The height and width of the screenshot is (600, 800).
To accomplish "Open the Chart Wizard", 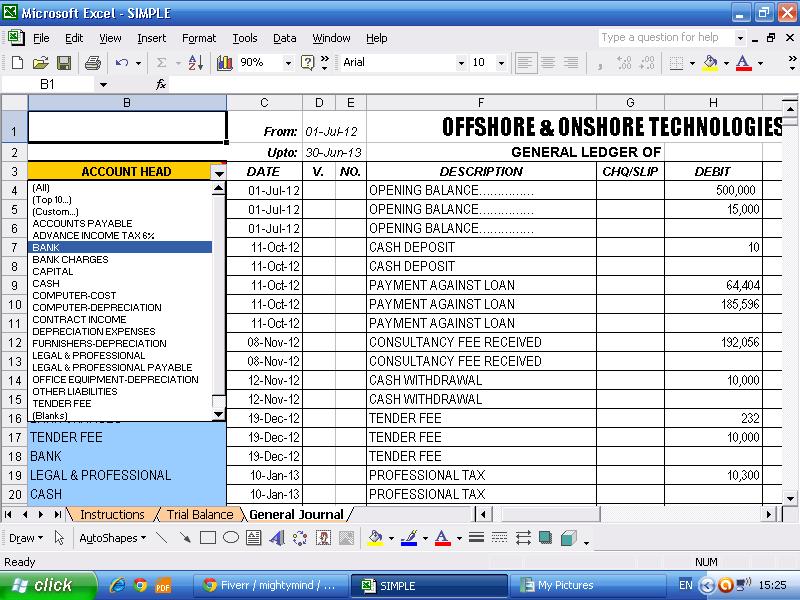I will point(222,62).
